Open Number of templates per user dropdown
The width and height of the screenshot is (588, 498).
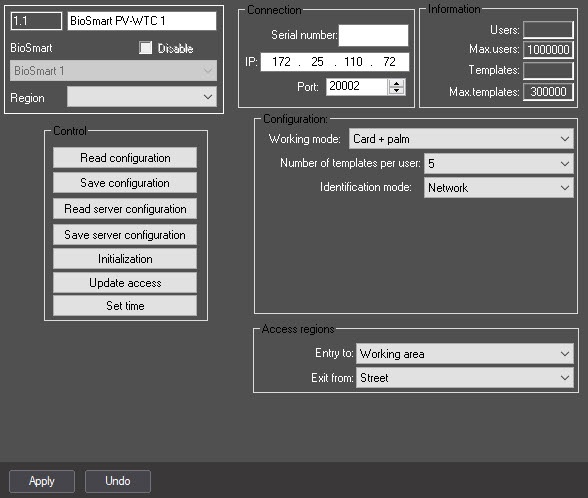[x=499, y=164]
